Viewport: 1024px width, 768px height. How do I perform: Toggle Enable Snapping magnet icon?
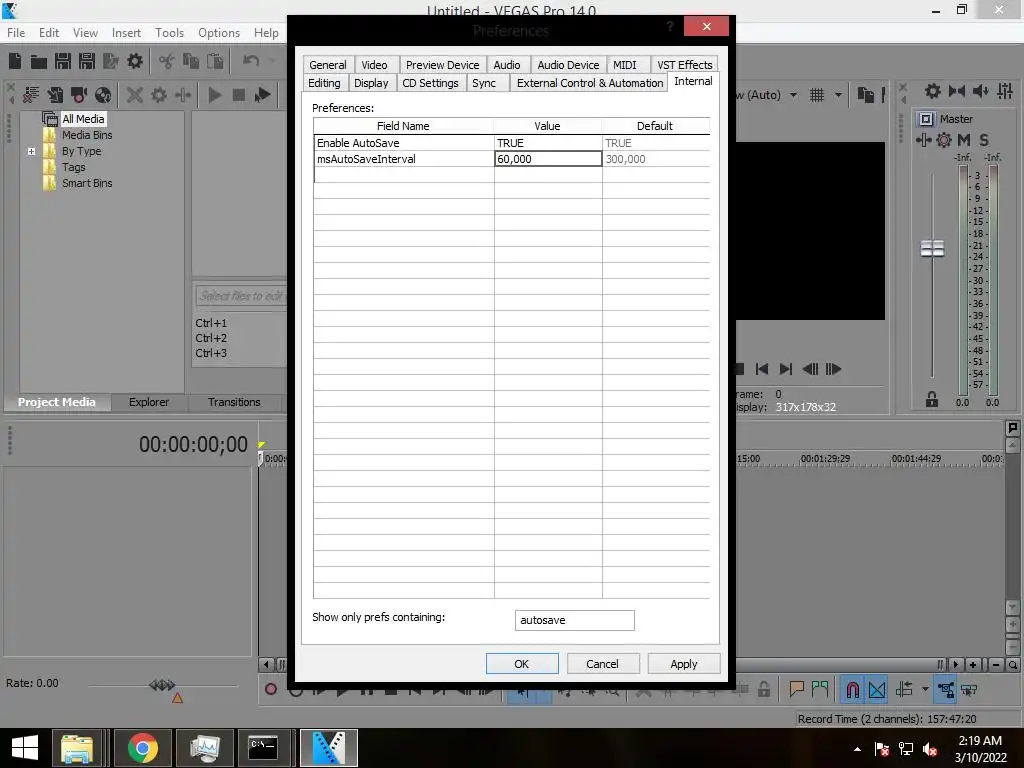pos(852,690)
